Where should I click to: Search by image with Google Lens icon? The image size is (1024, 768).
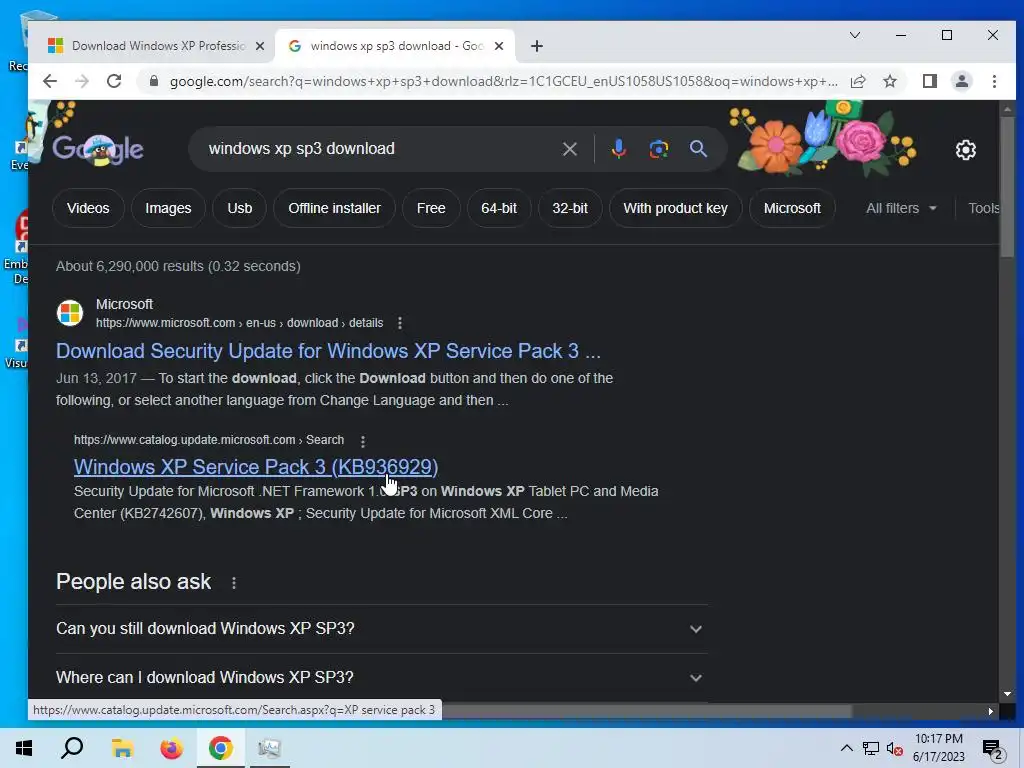(658, 149)
